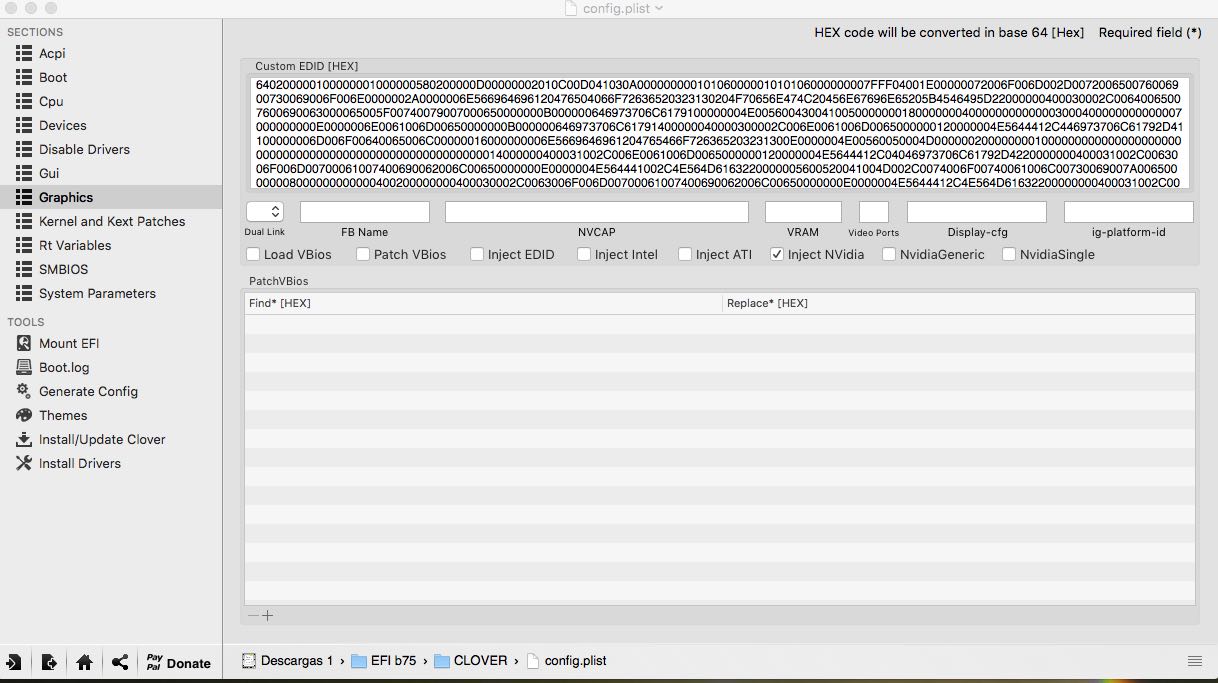The width and height of the screenshot is (1218, 683).
Task: Open the Acpi section in the sidebar
Action: [x=52, y=53]
